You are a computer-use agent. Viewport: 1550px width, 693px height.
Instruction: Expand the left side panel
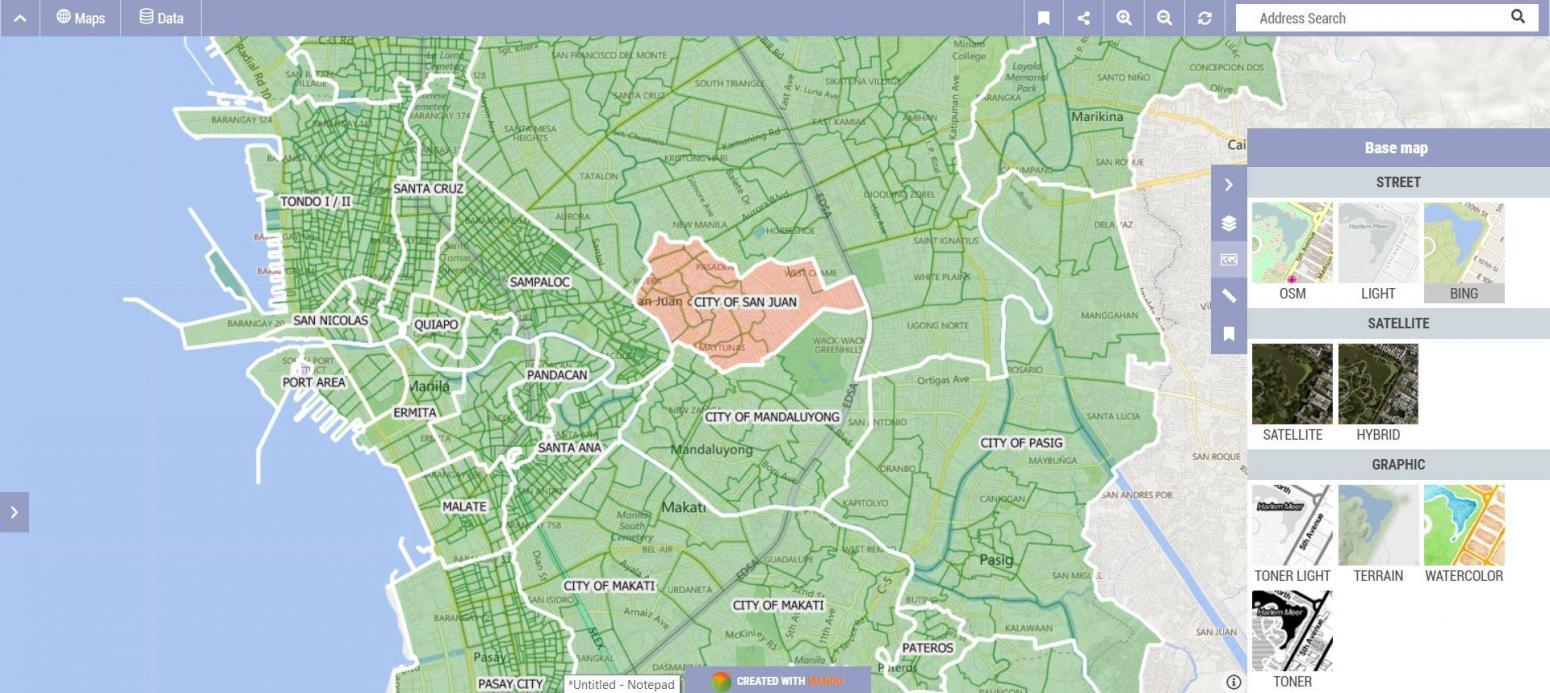pos(13,511)
